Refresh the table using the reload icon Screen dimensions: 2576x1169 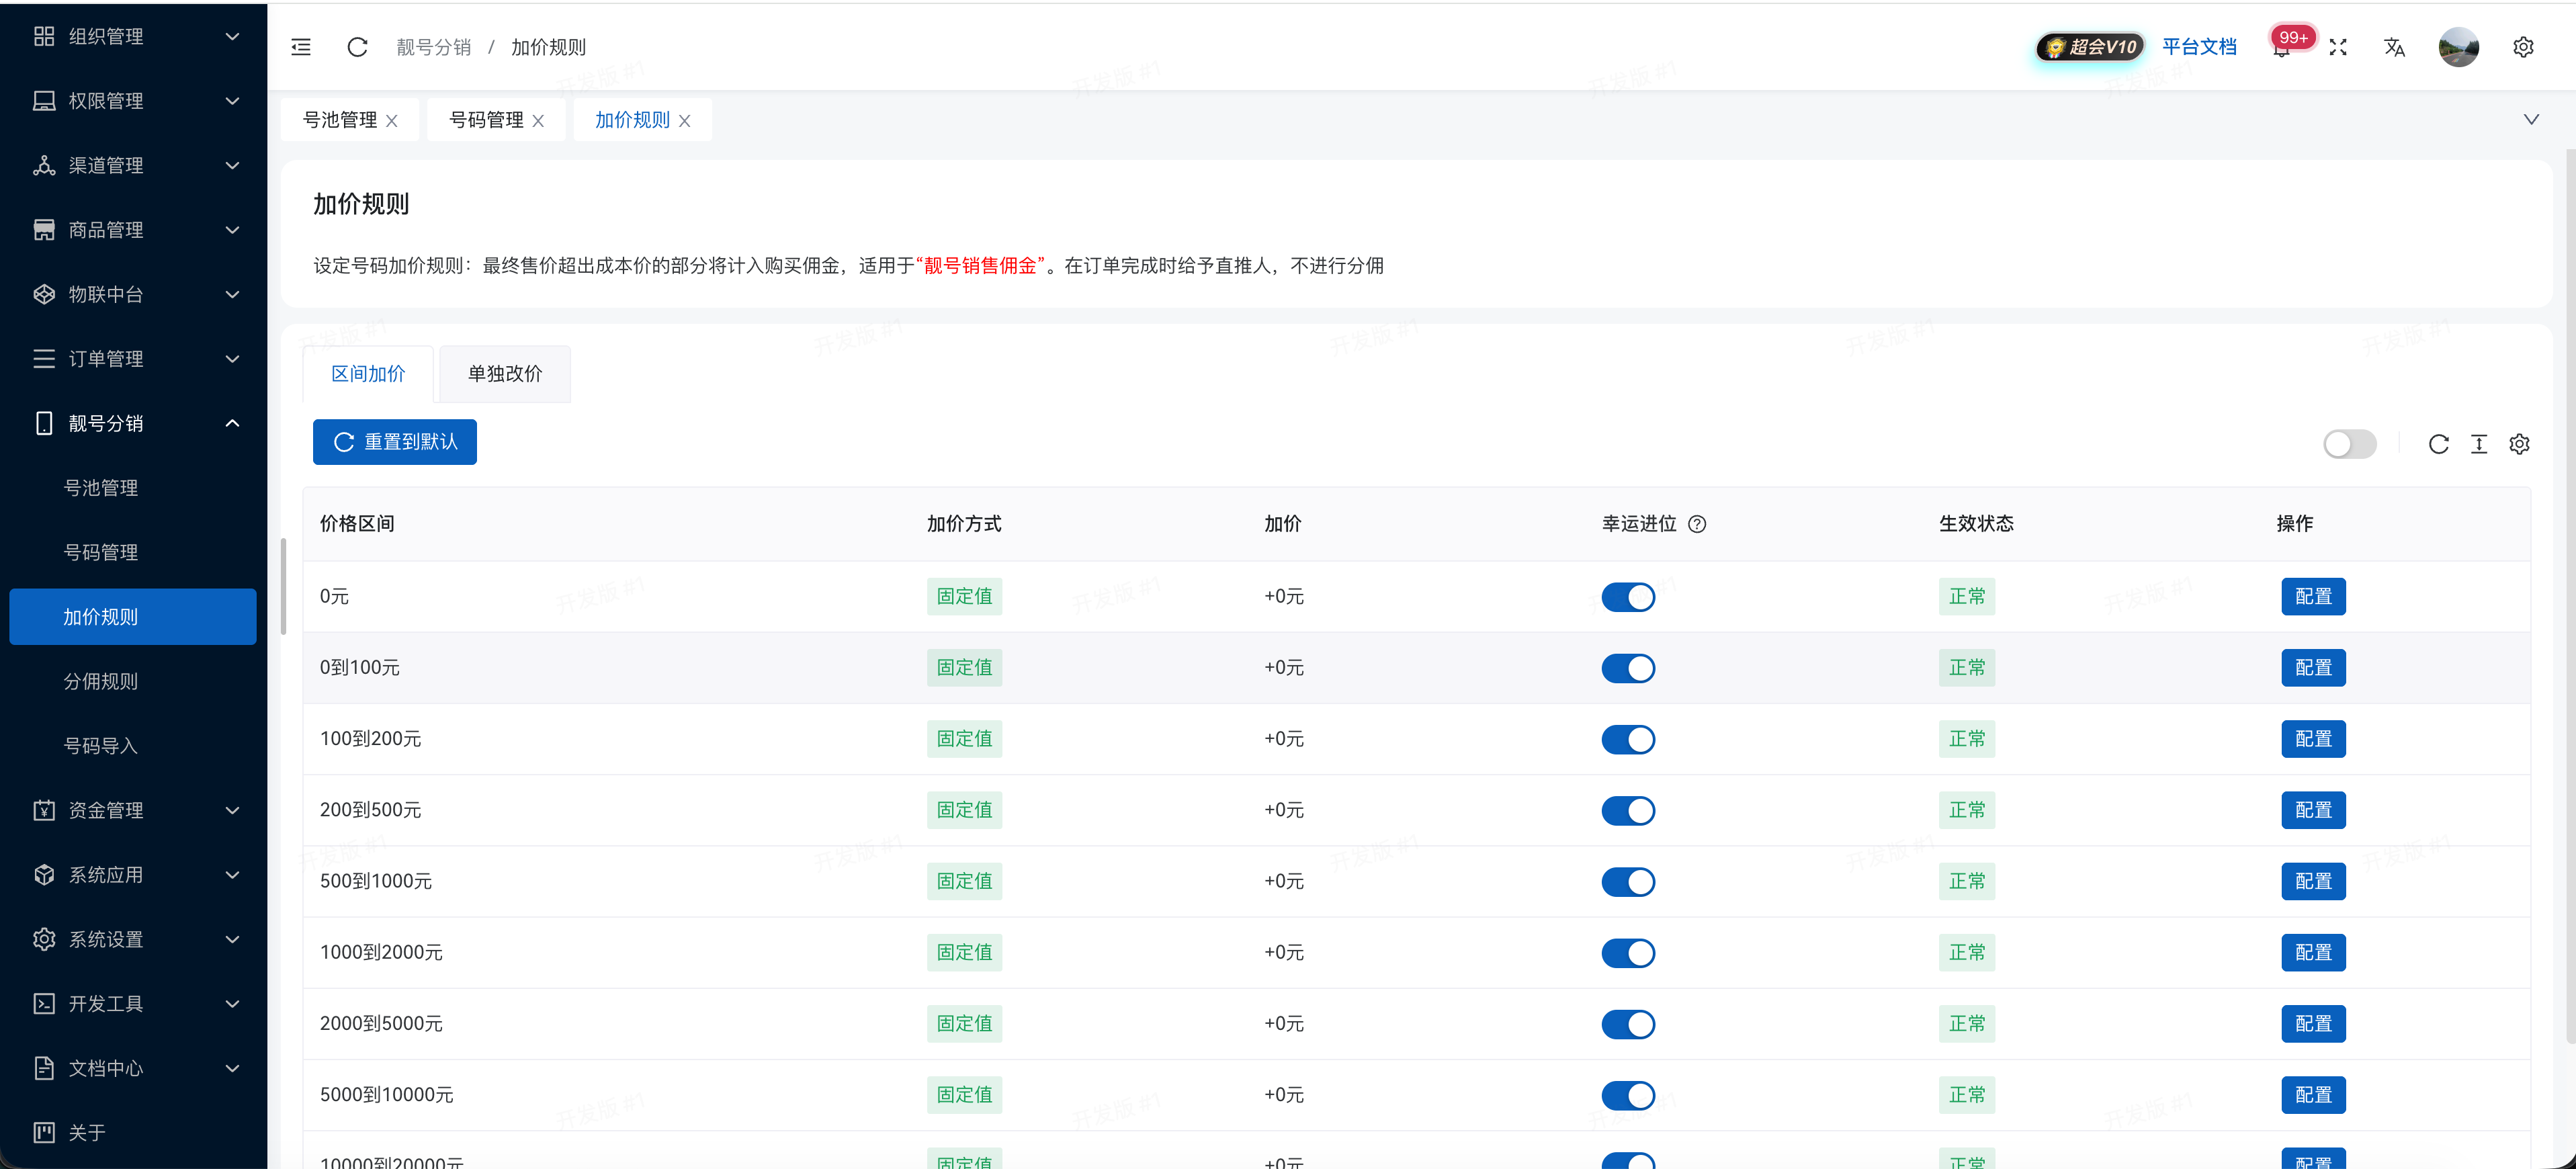[2439, 444]
